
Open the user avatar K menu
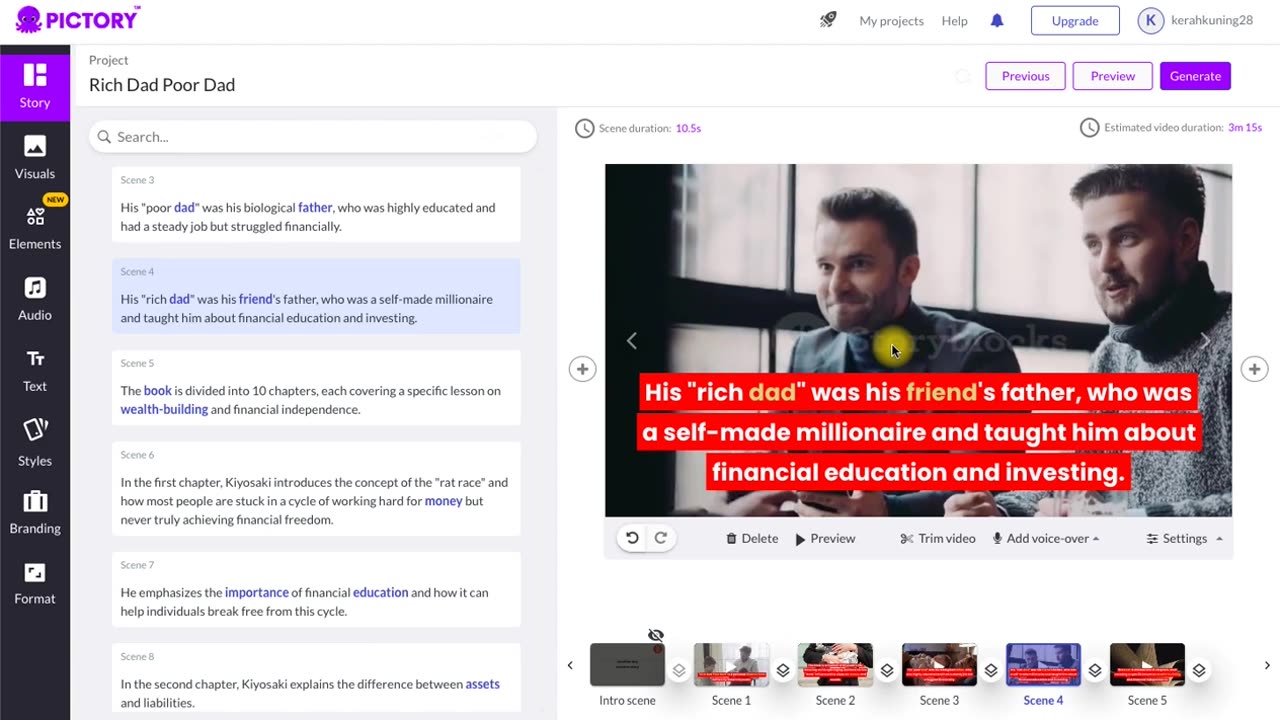1151,20
